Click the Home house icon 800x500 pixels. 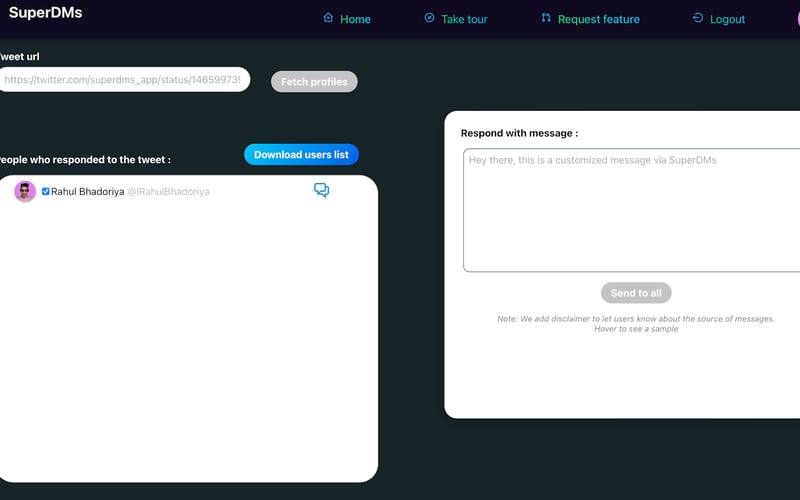point(328,18)
